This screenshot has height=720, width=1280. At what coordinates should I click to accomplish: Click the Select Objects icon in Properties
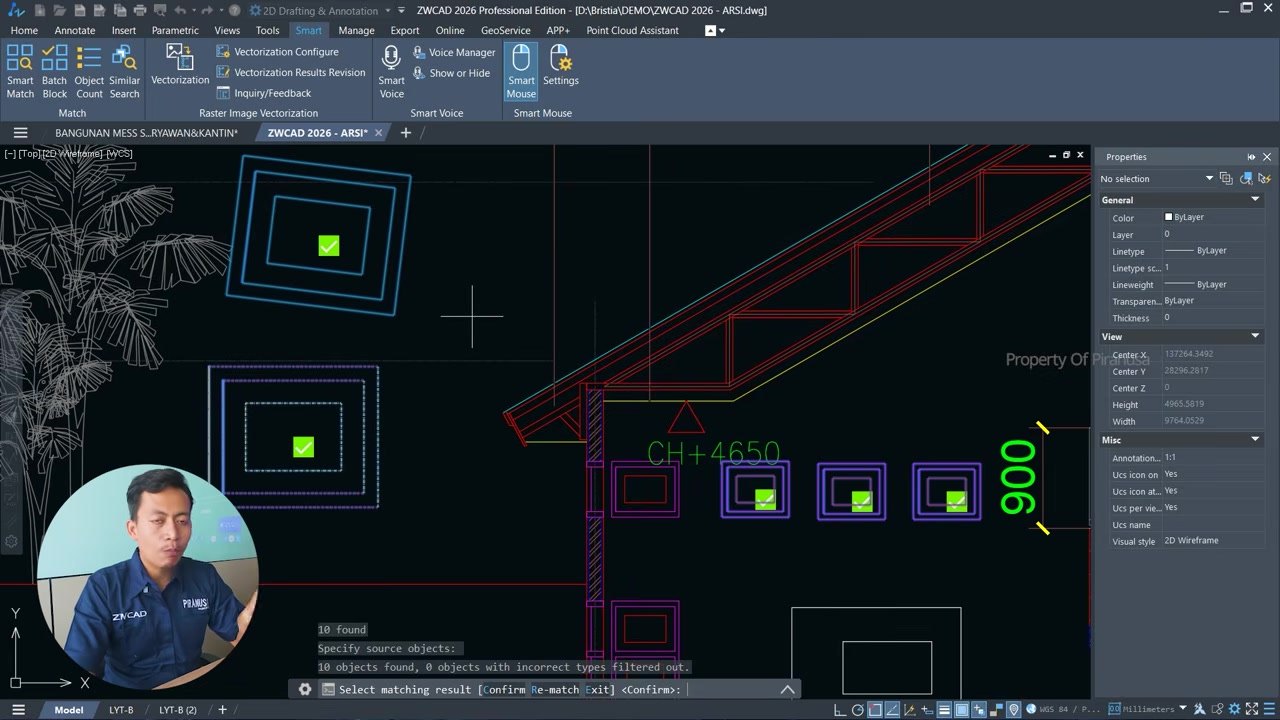(1246, 178)
